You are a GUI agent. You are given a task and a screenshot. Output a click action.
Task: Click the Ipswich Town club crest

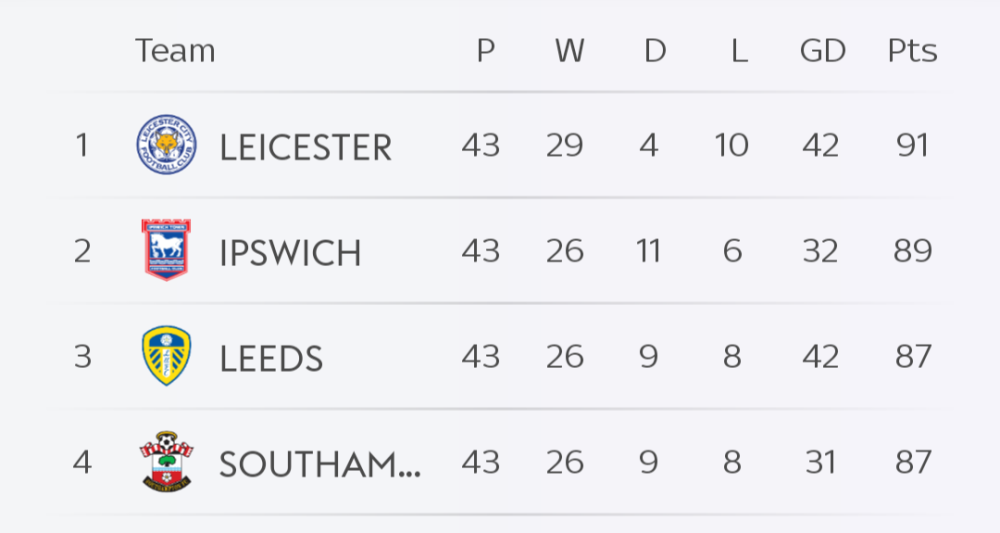pyautogui.click(x=166, y=250)
